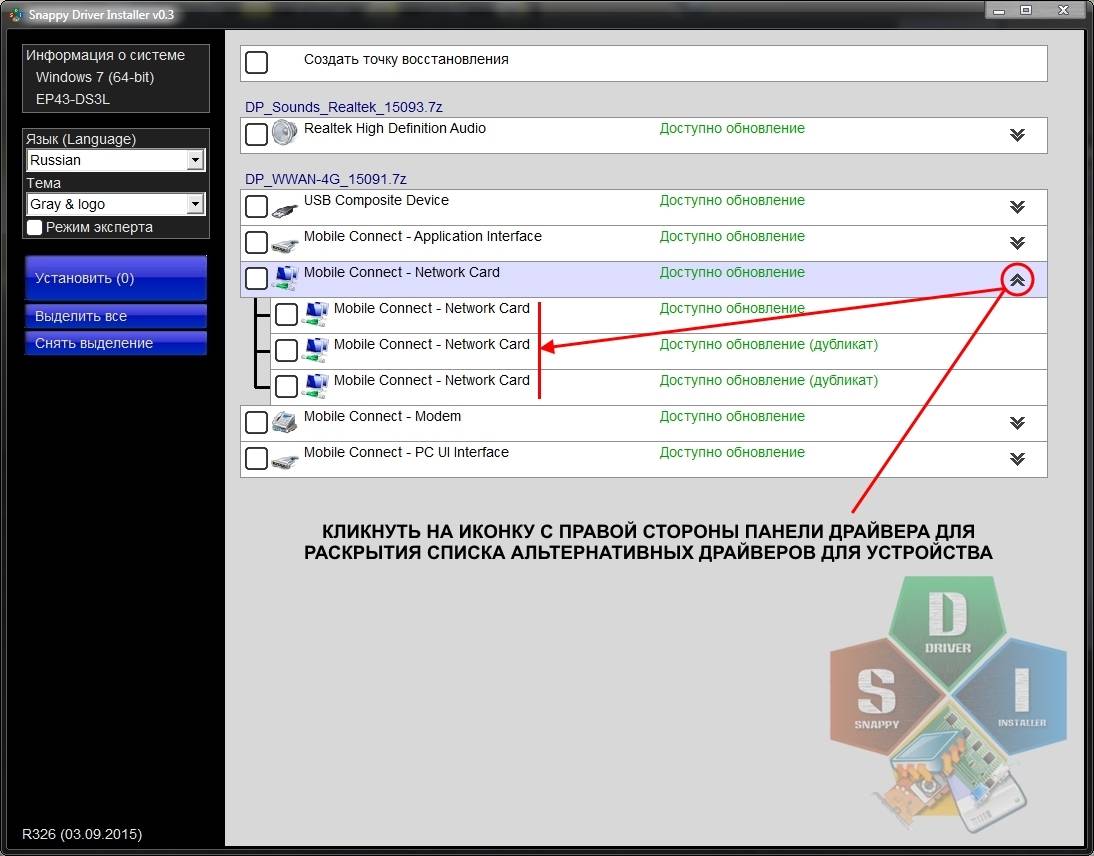
Task: Open the Тема dropdown showing Gray & logo
Action: tap(116, 204)
